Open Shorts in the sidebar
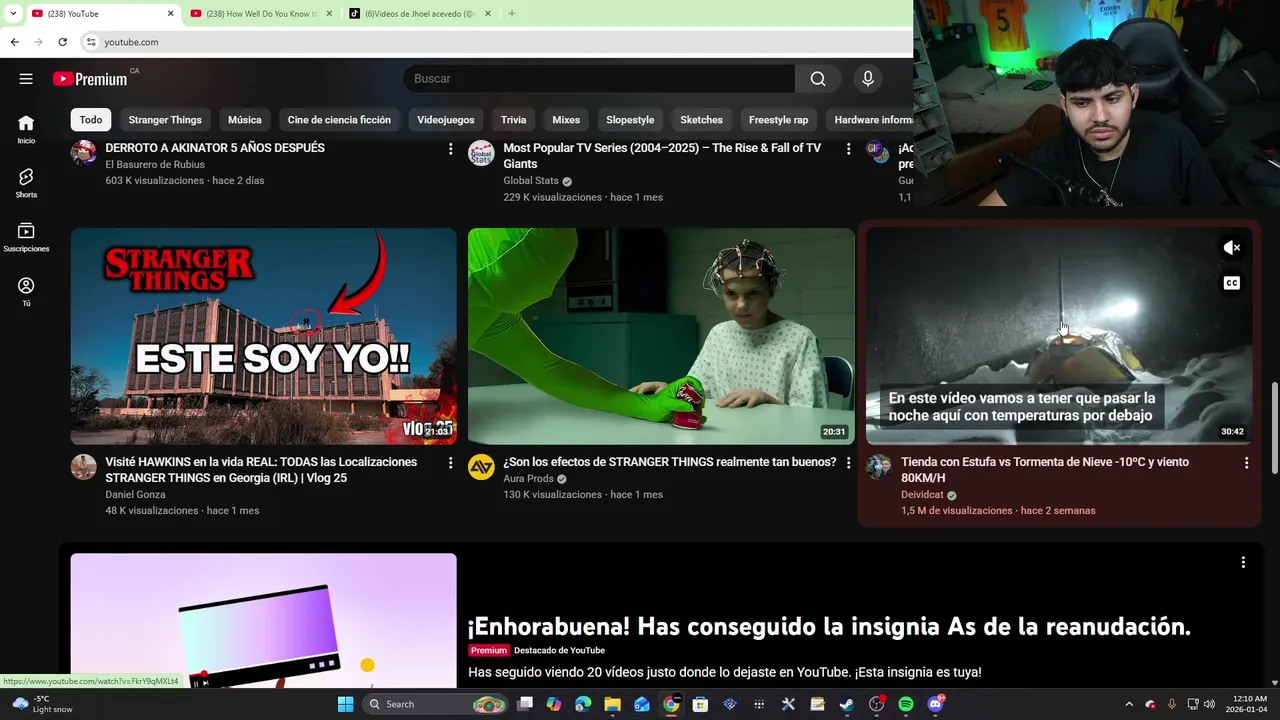This screenshot has width=1280, height=720. click(x=26, y=182)
